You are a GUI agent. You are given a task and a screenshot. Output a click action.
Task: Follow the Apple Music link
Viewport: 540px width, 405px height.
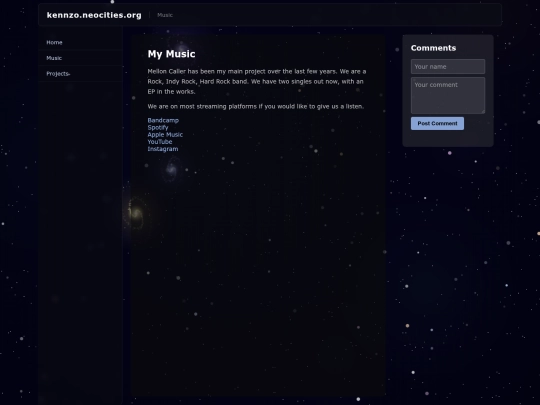(165, 135)
